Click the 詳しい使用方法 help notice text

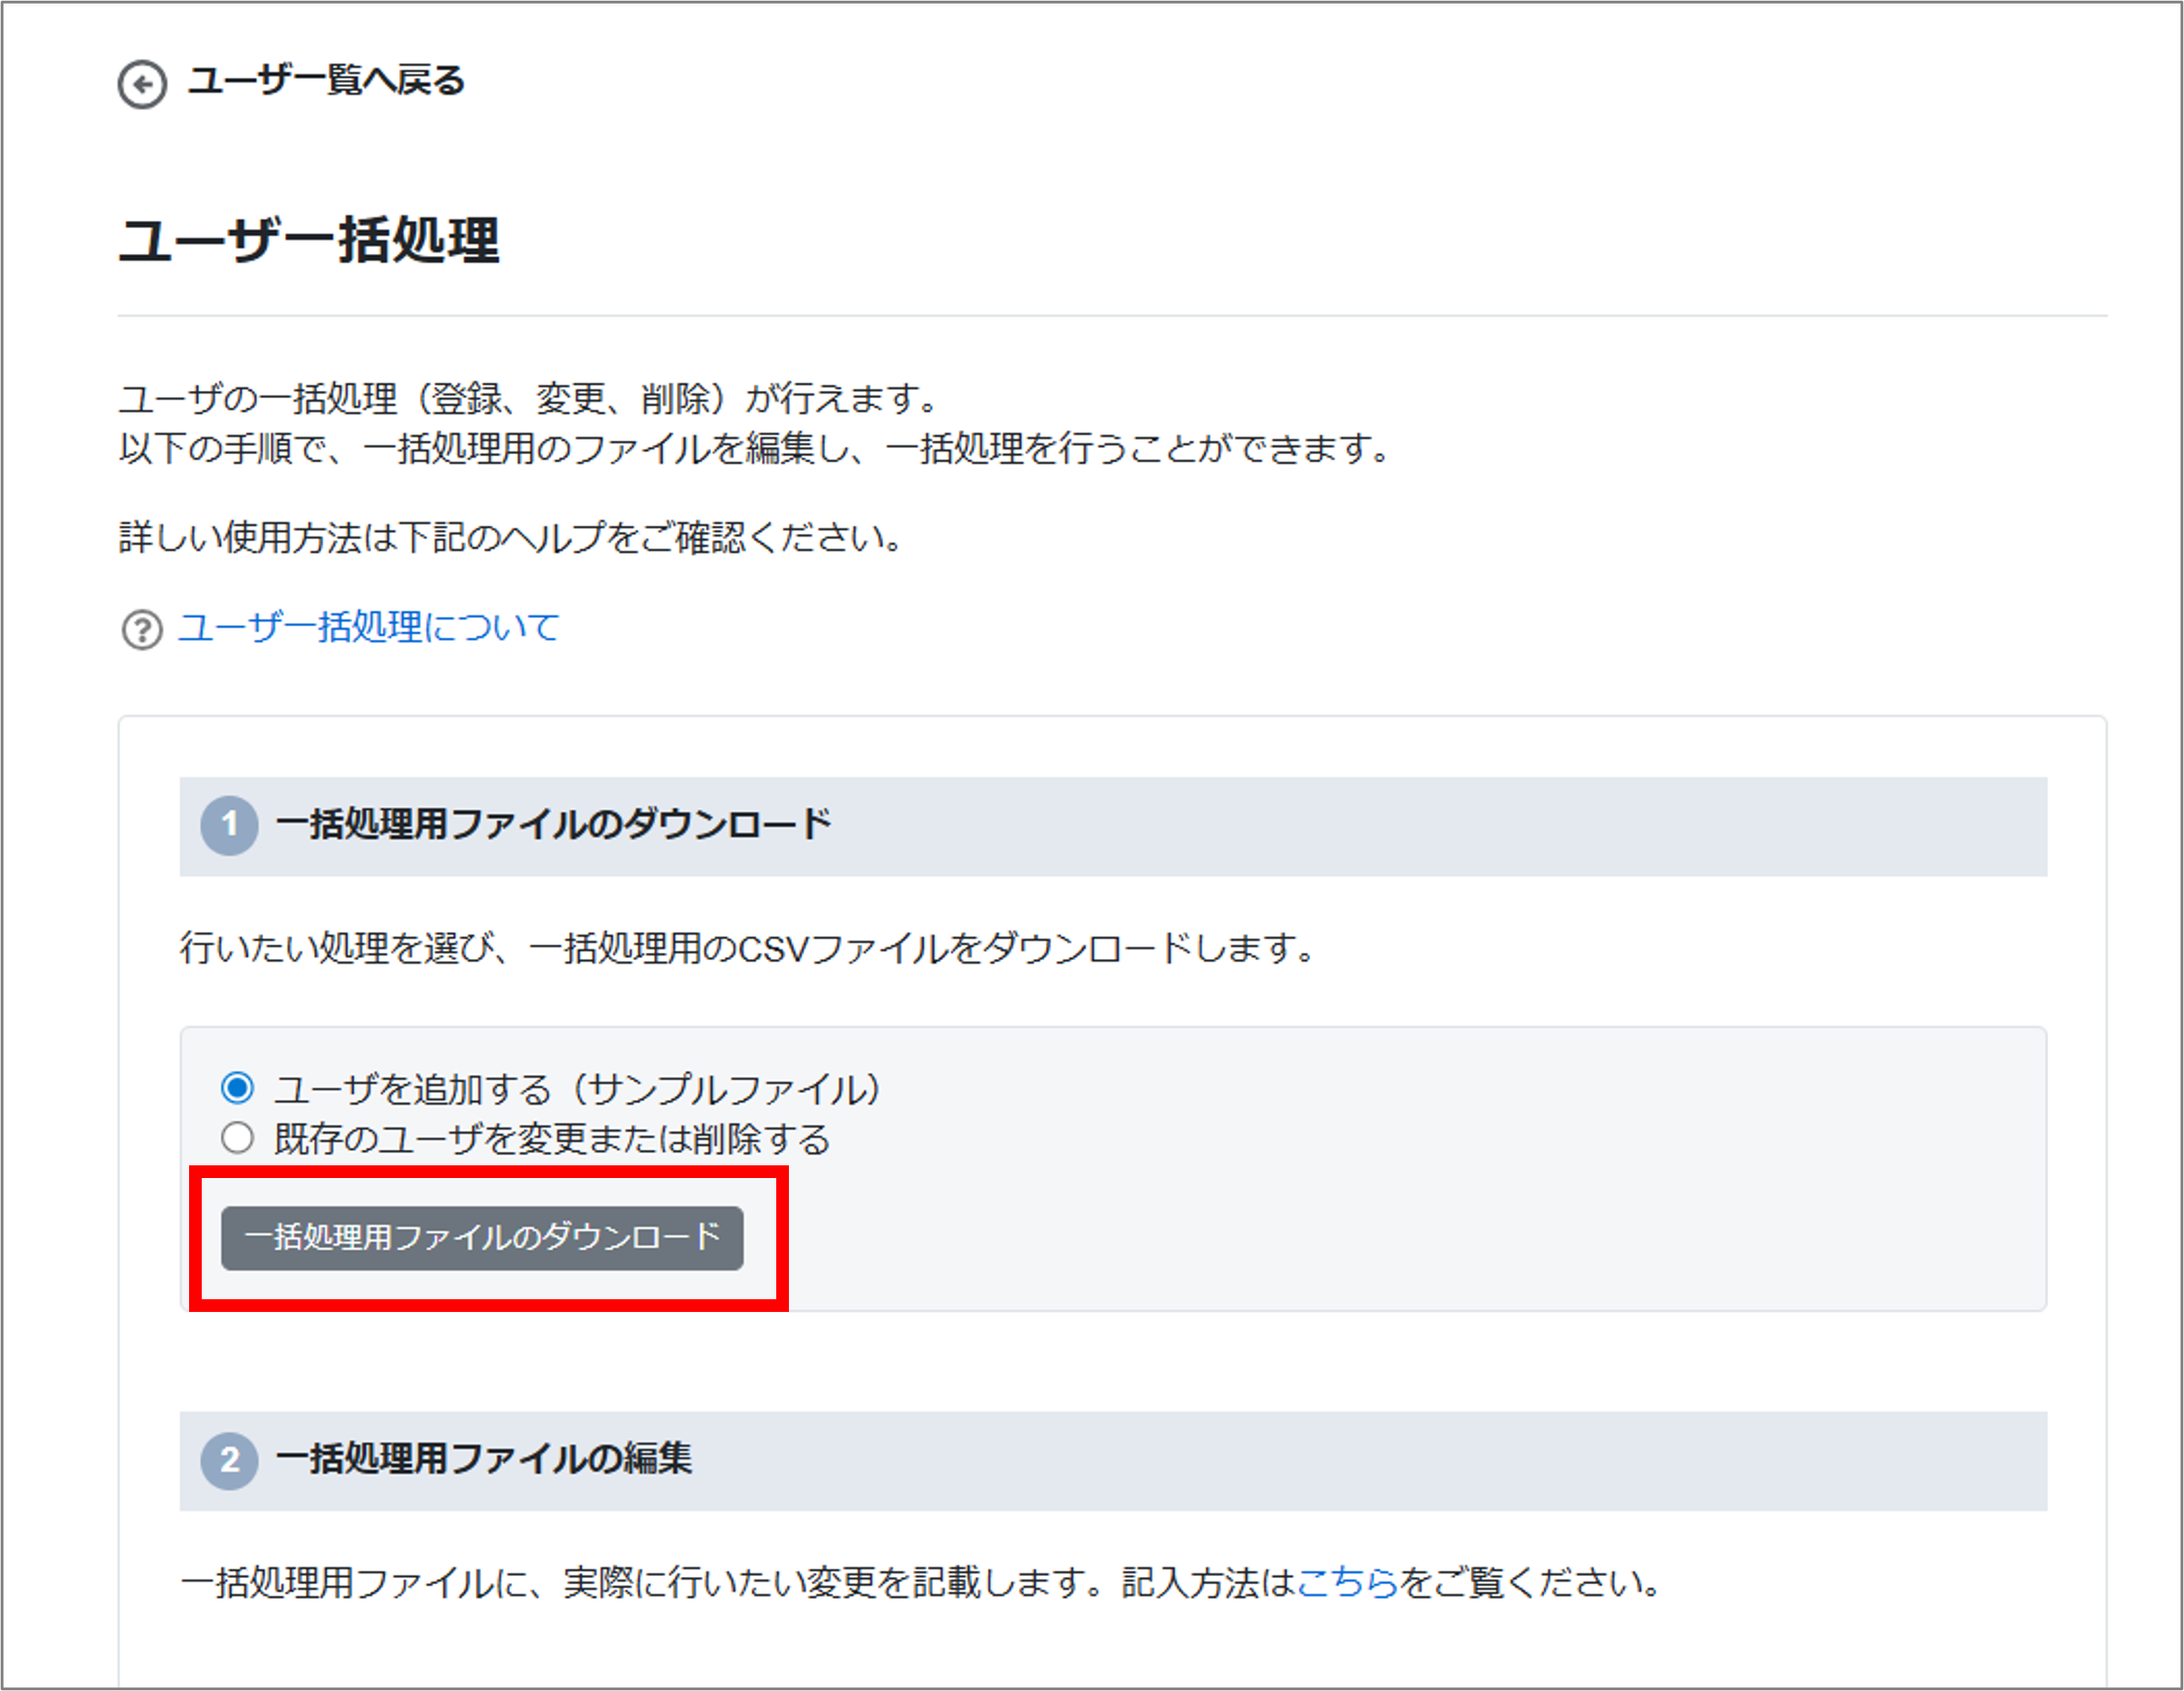[510, 538]
